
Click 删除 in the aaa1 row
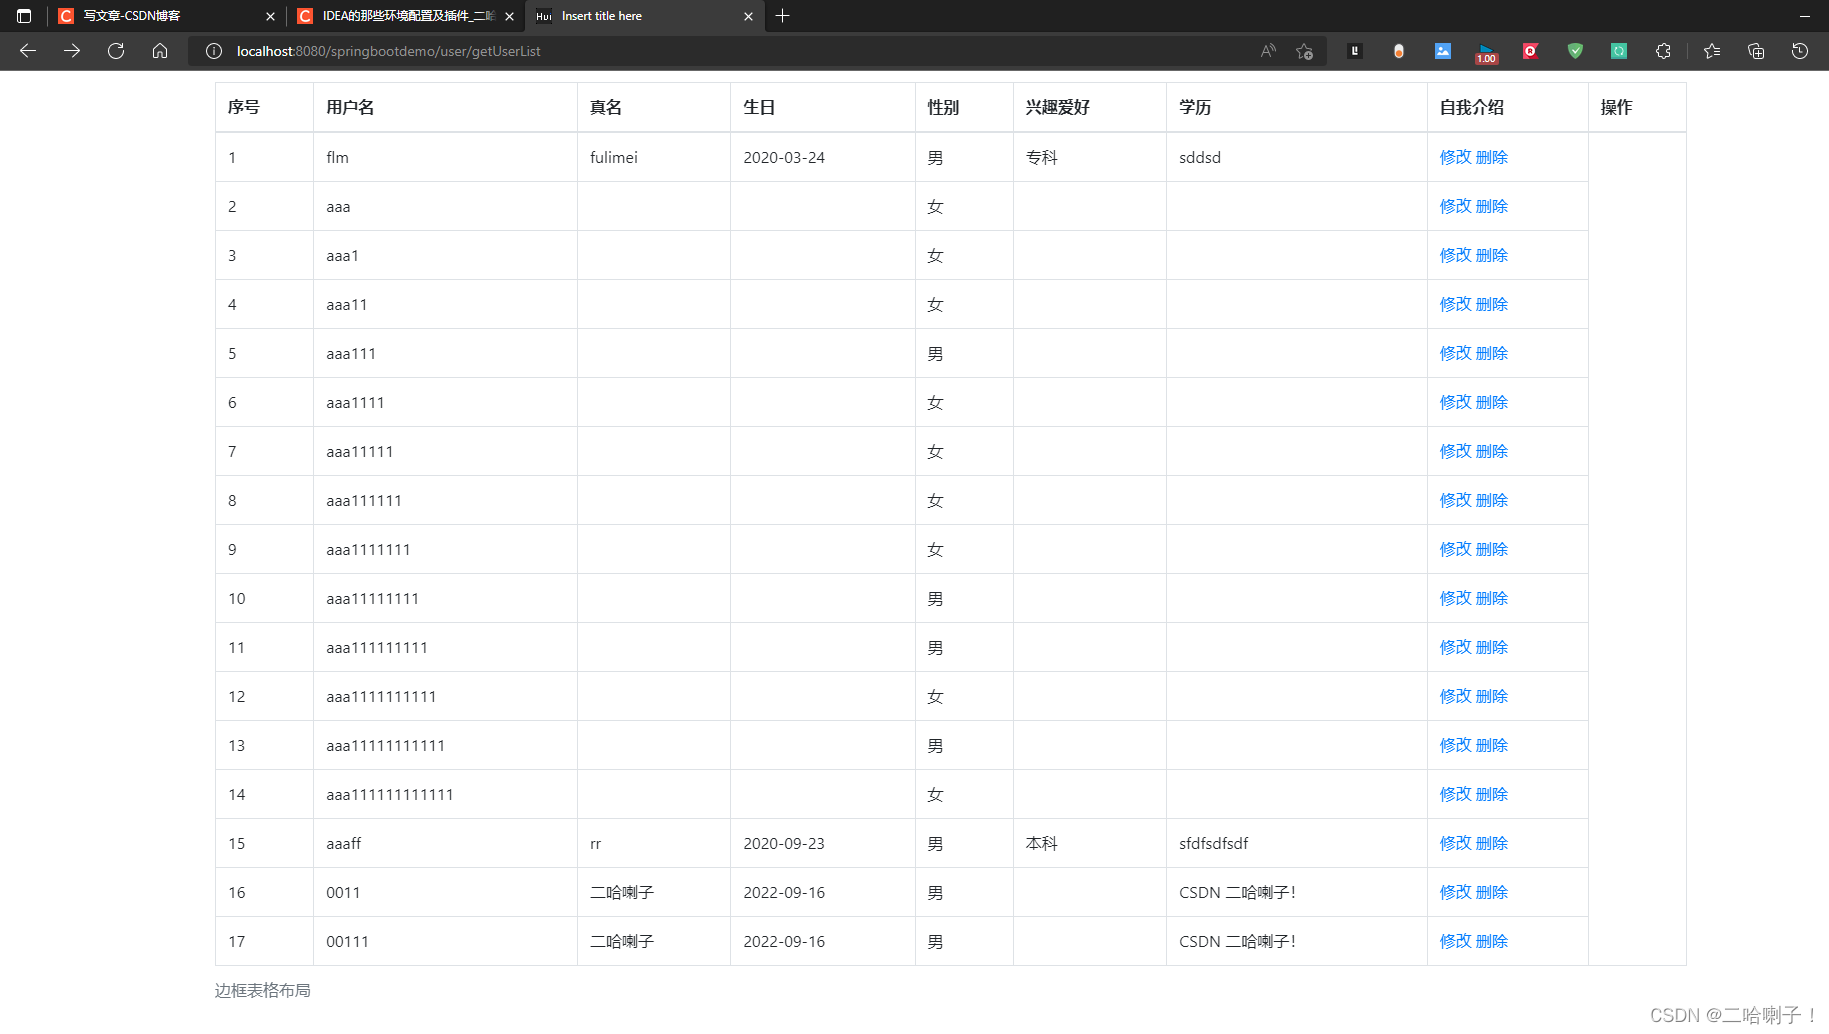tap(1492, 255)
